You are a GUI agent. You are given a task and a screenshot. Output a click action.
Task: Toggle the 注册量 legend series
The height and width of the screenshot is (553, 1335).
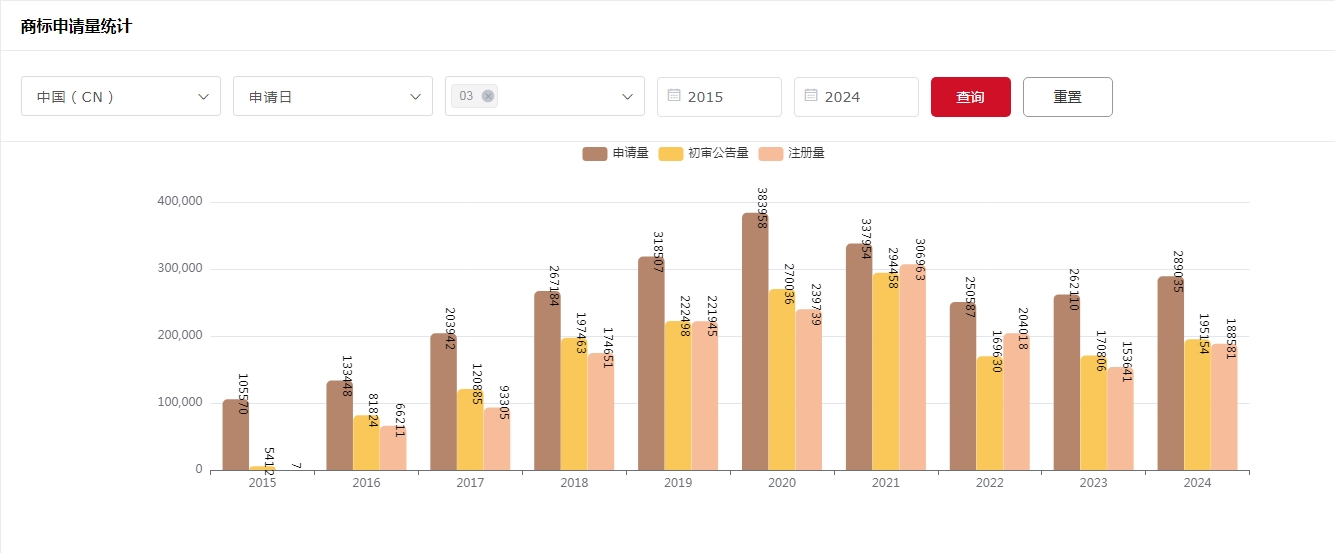point(806,153)
